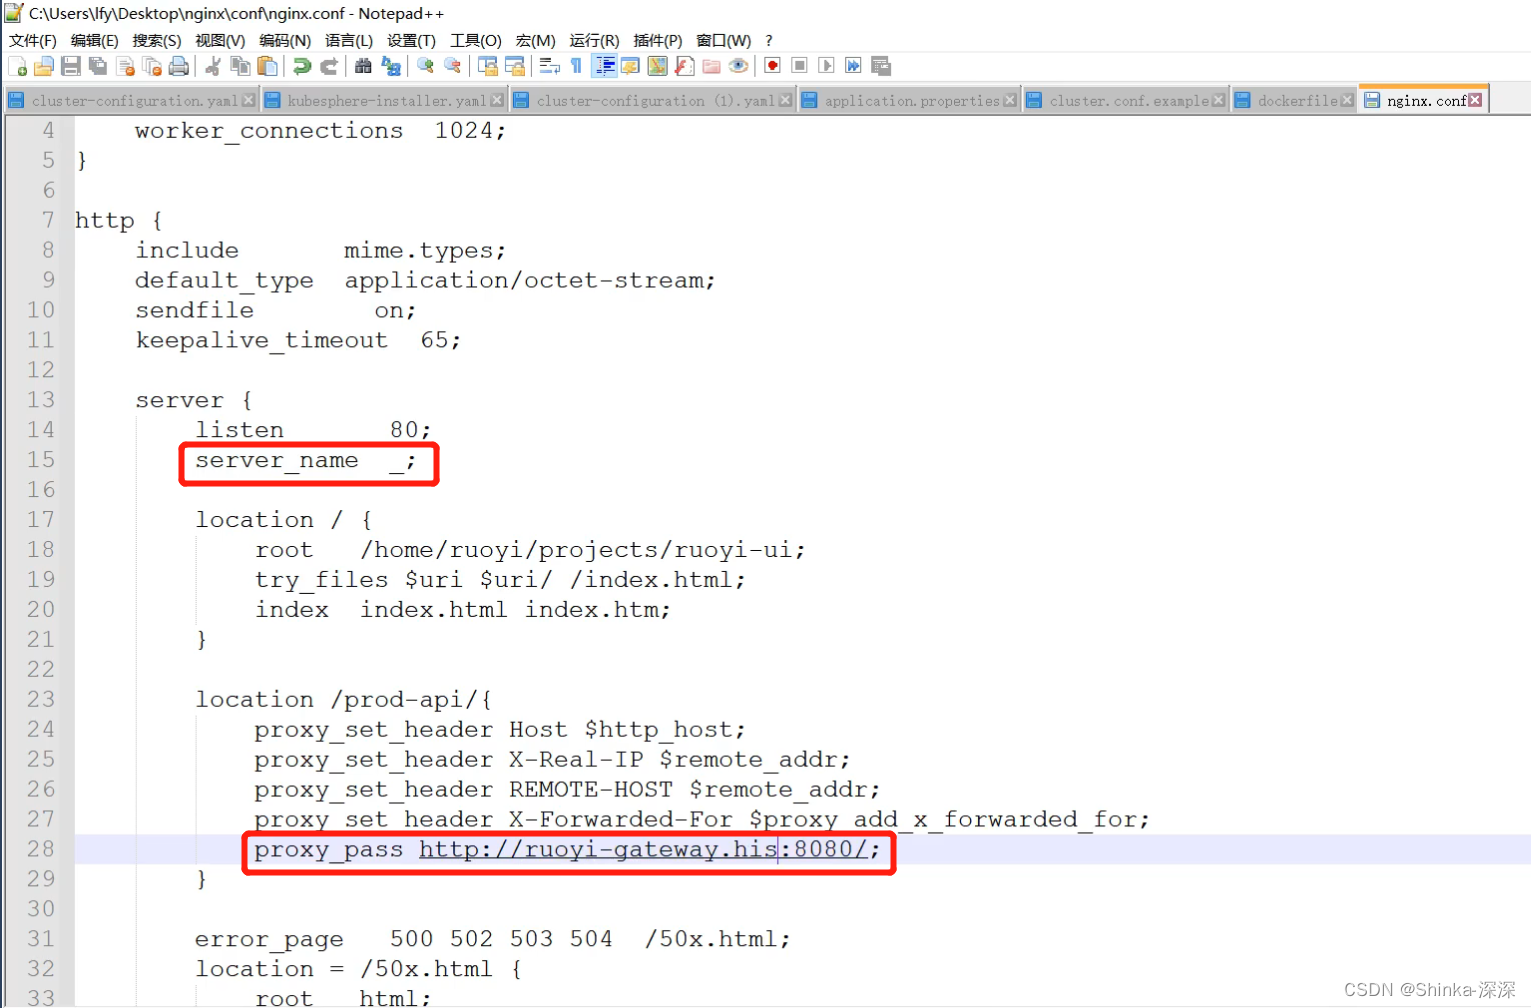The image size is (1531, 1008).
Task: Open the 编码(N) menu
Action: [x=285, y=40]
